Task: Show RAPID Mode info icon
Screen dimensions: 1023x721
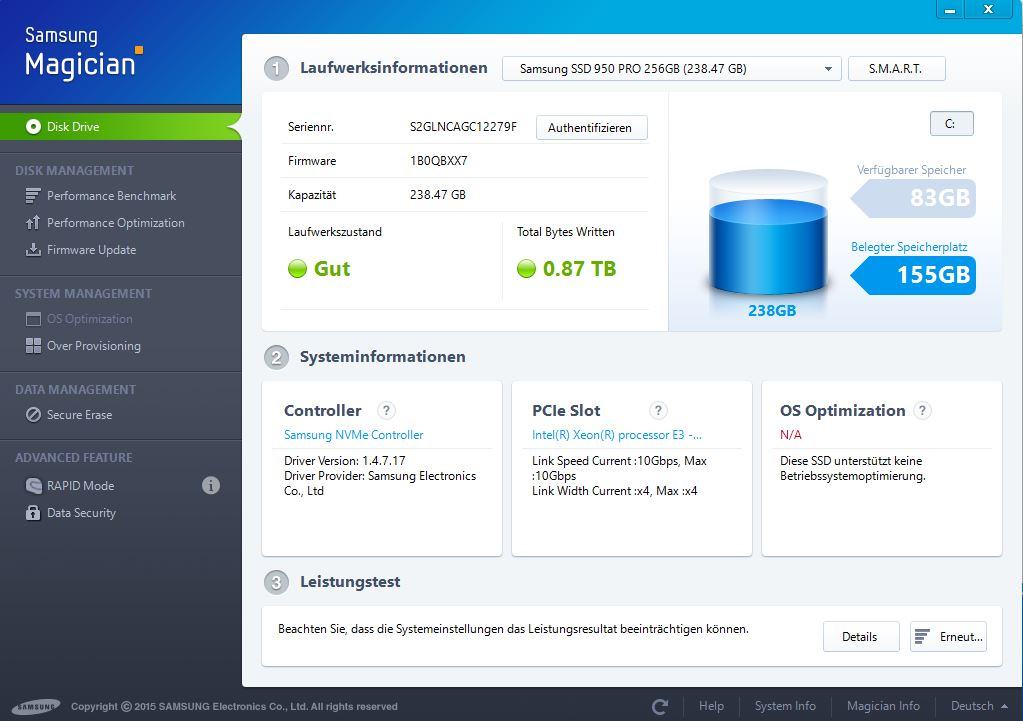Action: (x=211, y=485)
